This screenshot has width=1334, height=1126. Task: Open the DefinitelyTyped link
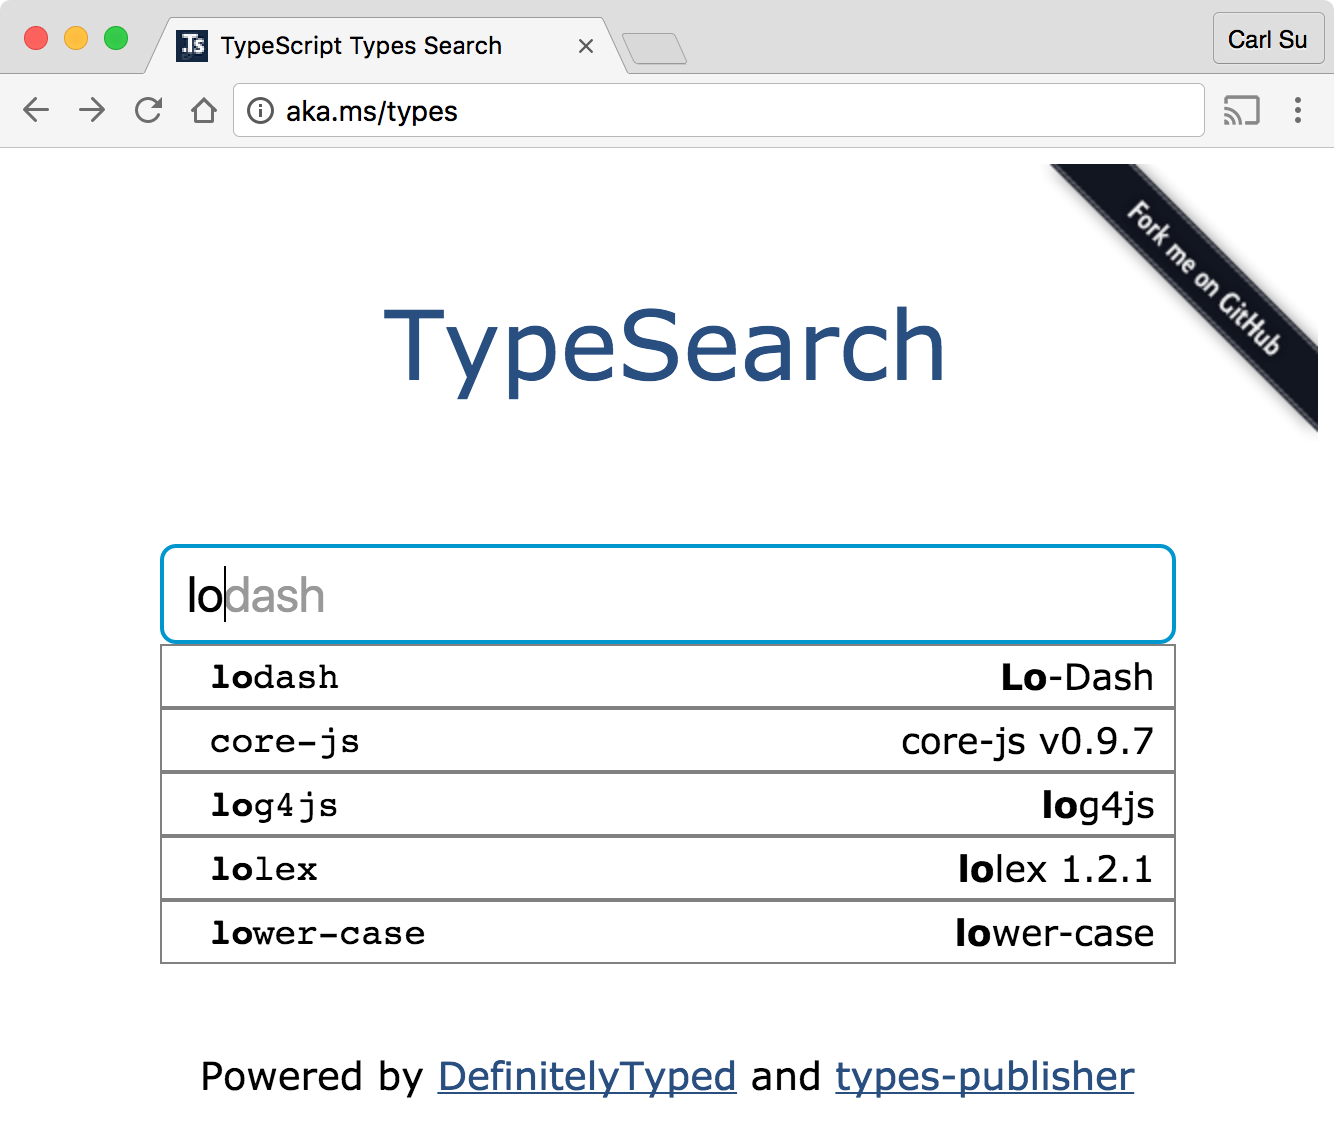(x=587, y=1077)
